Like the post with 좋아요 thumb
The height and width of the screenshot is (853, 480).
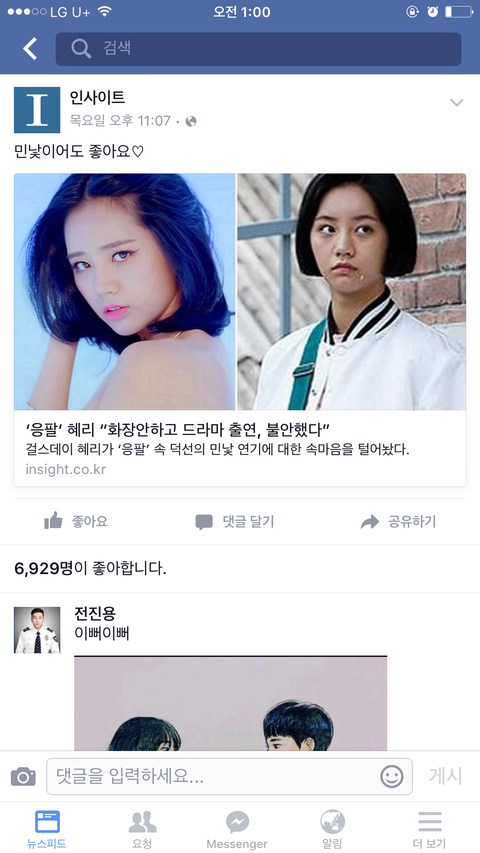76,522
